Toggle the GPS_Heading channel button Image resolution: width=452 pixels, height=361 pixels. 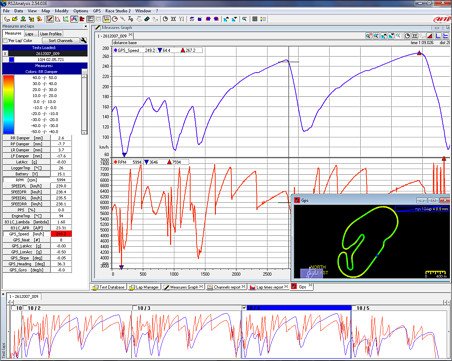[x=26, y=264]
